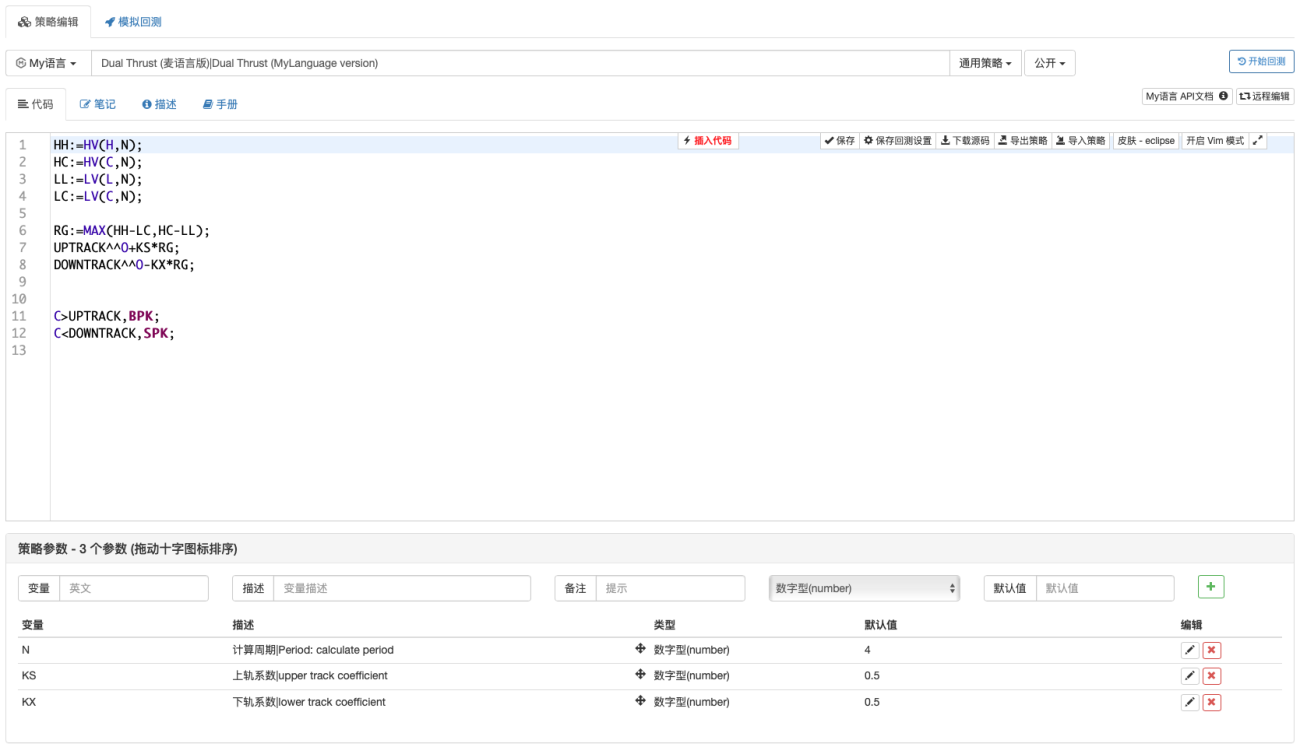Click the red delete icon for KS

pos(1212,676)
